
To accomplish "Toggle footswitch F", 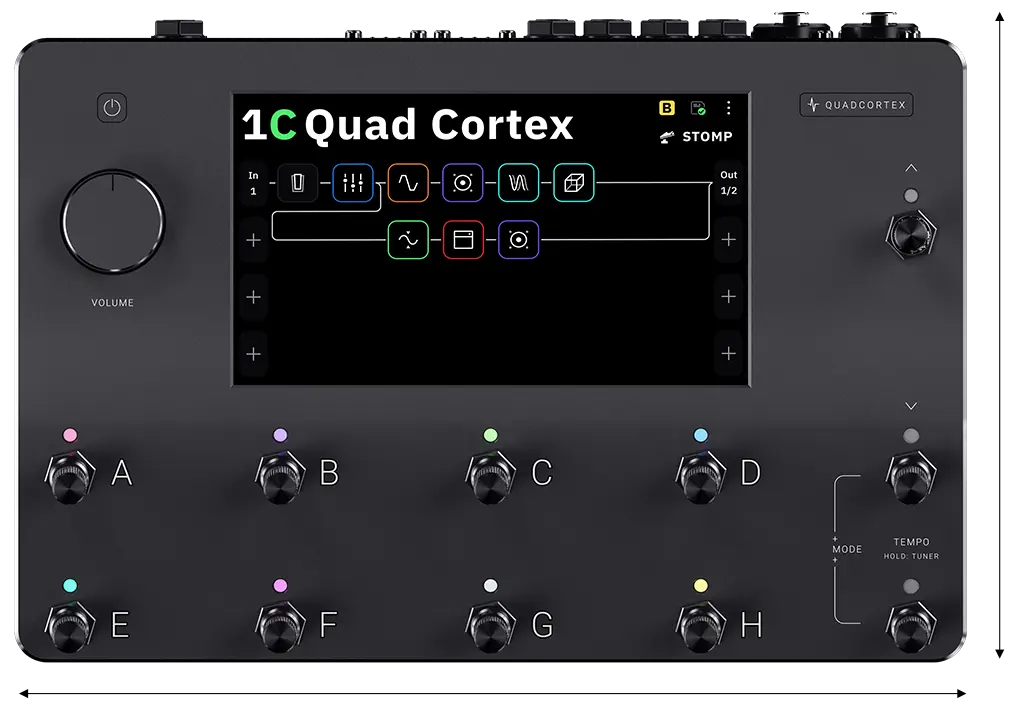I will 280,627.
